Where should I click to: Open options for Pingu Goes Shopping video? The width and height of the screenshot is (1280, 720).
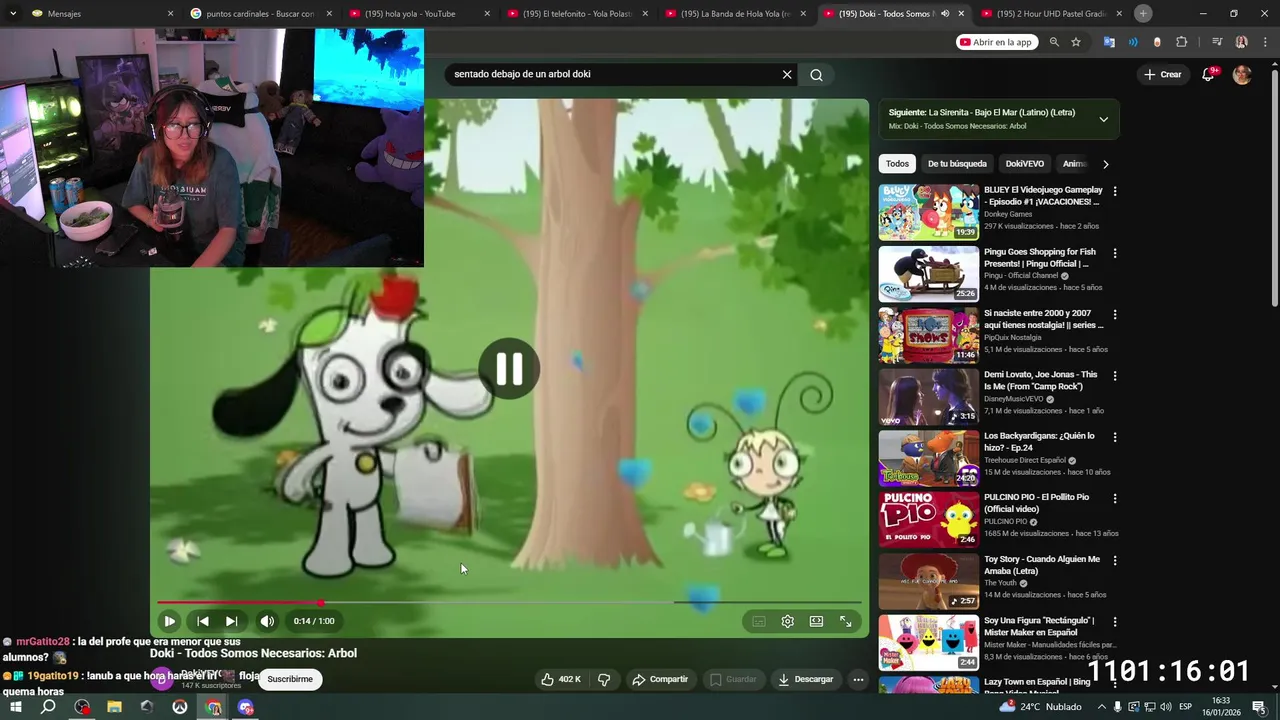click(1115, 253)
